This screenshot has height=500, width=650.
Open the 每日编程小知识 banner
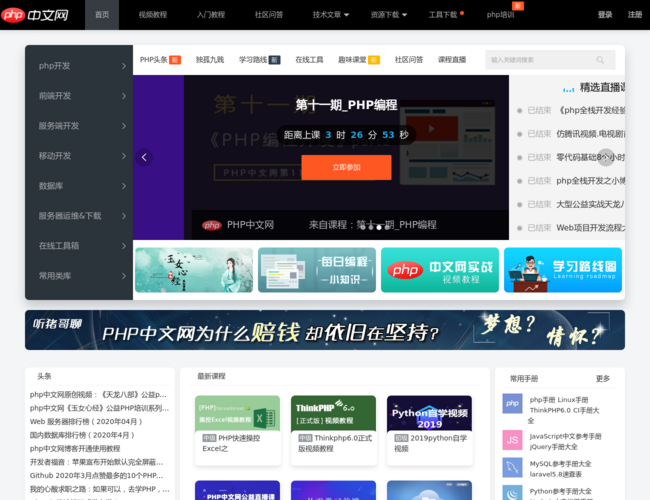[x=317, y=270]
